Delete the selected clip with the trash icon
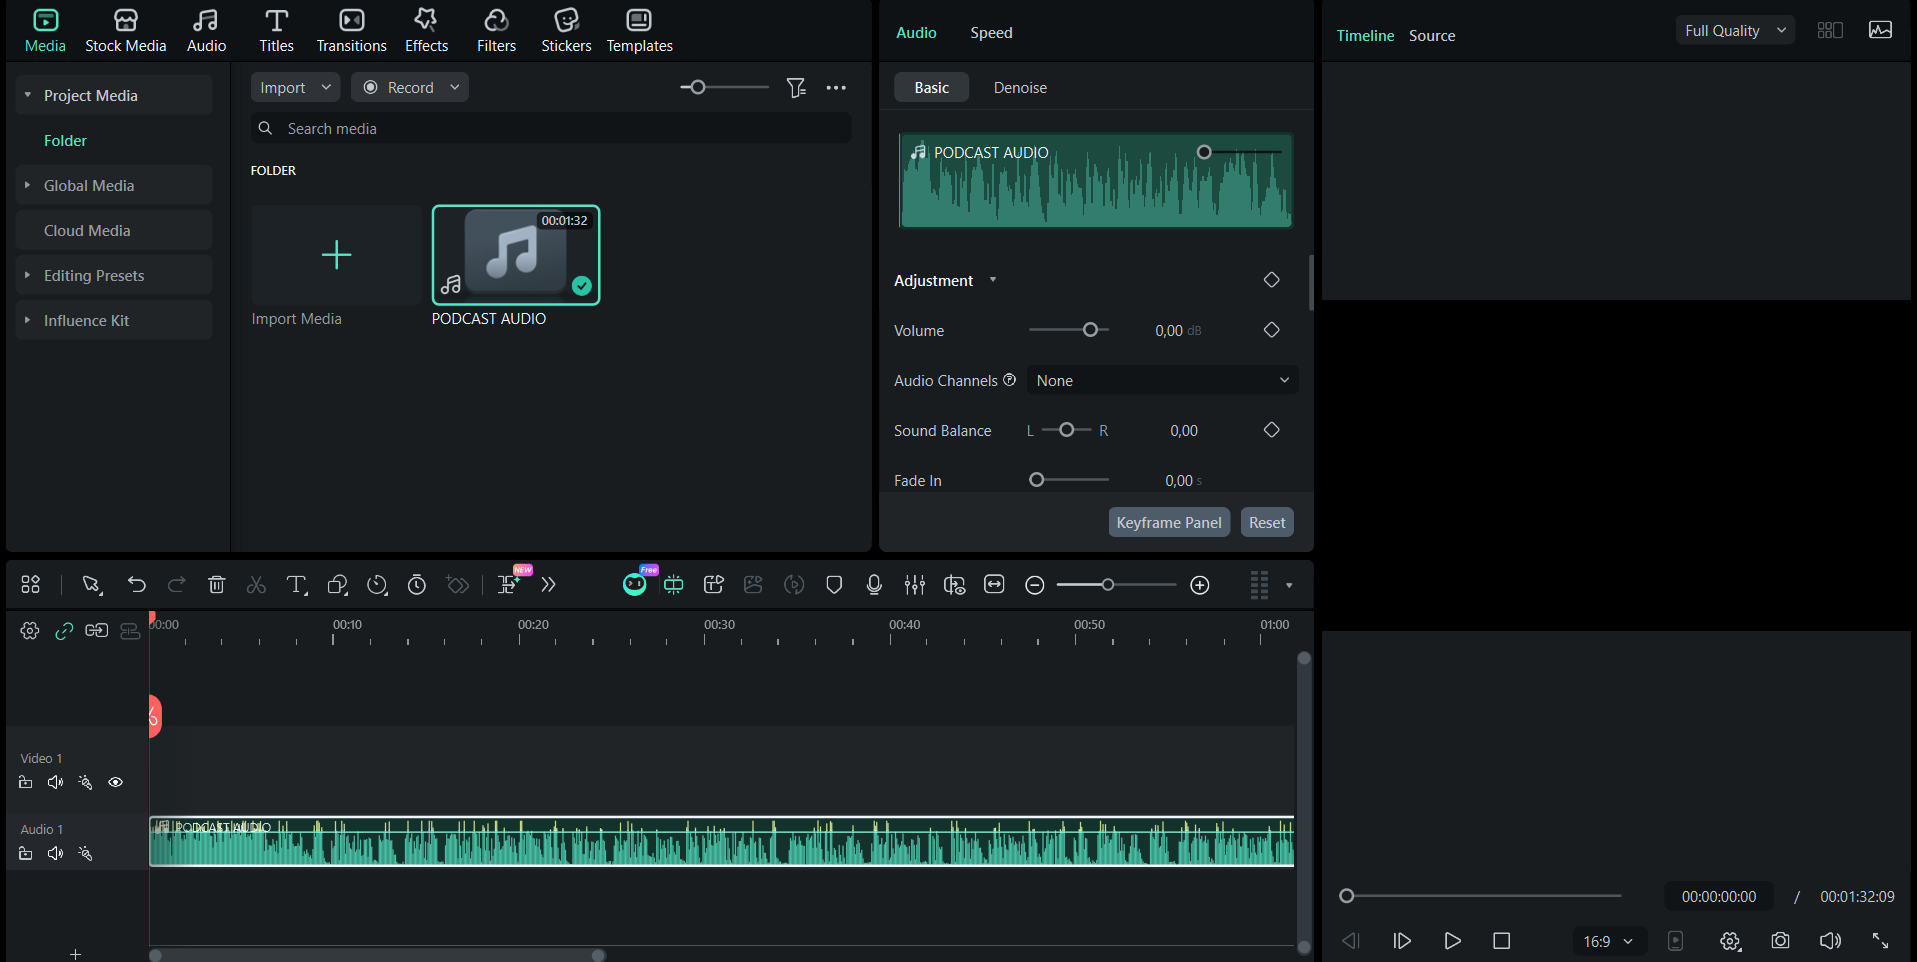 tap(216, 585)
